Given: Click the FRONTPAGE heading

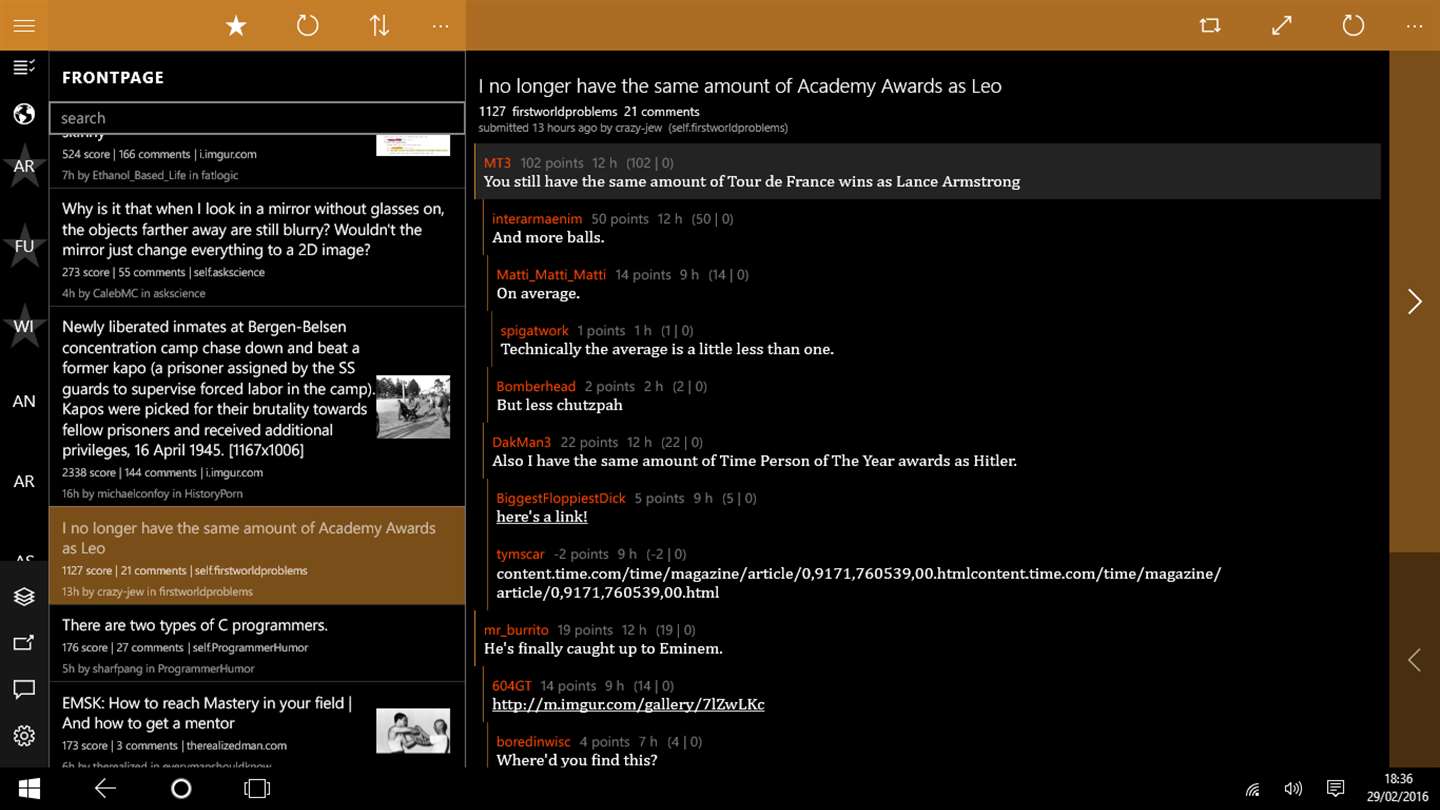Looking at the screenshot, I should pos(113,78).
